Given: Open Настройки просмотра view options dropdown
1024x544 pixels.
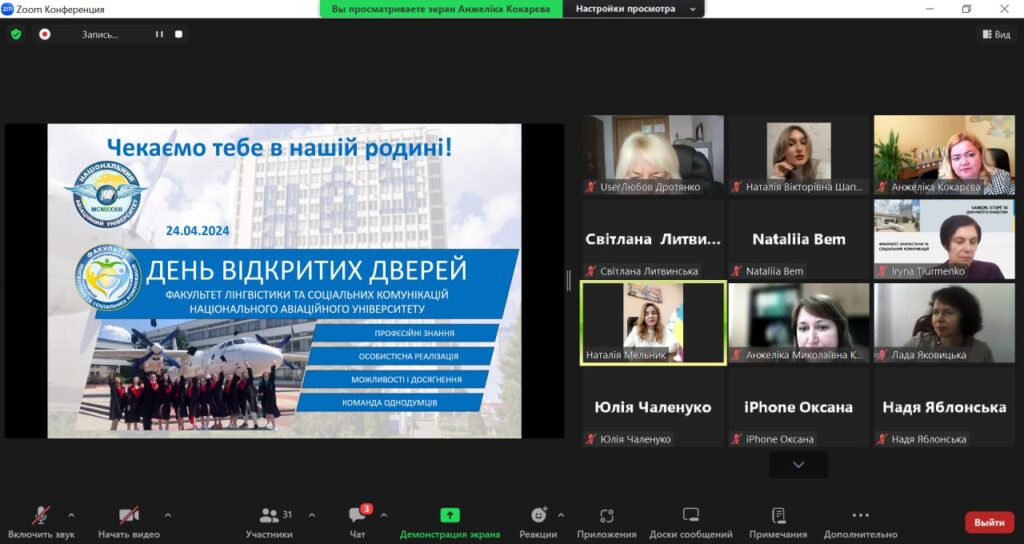Looking at the screenshot, I should 633,9.
